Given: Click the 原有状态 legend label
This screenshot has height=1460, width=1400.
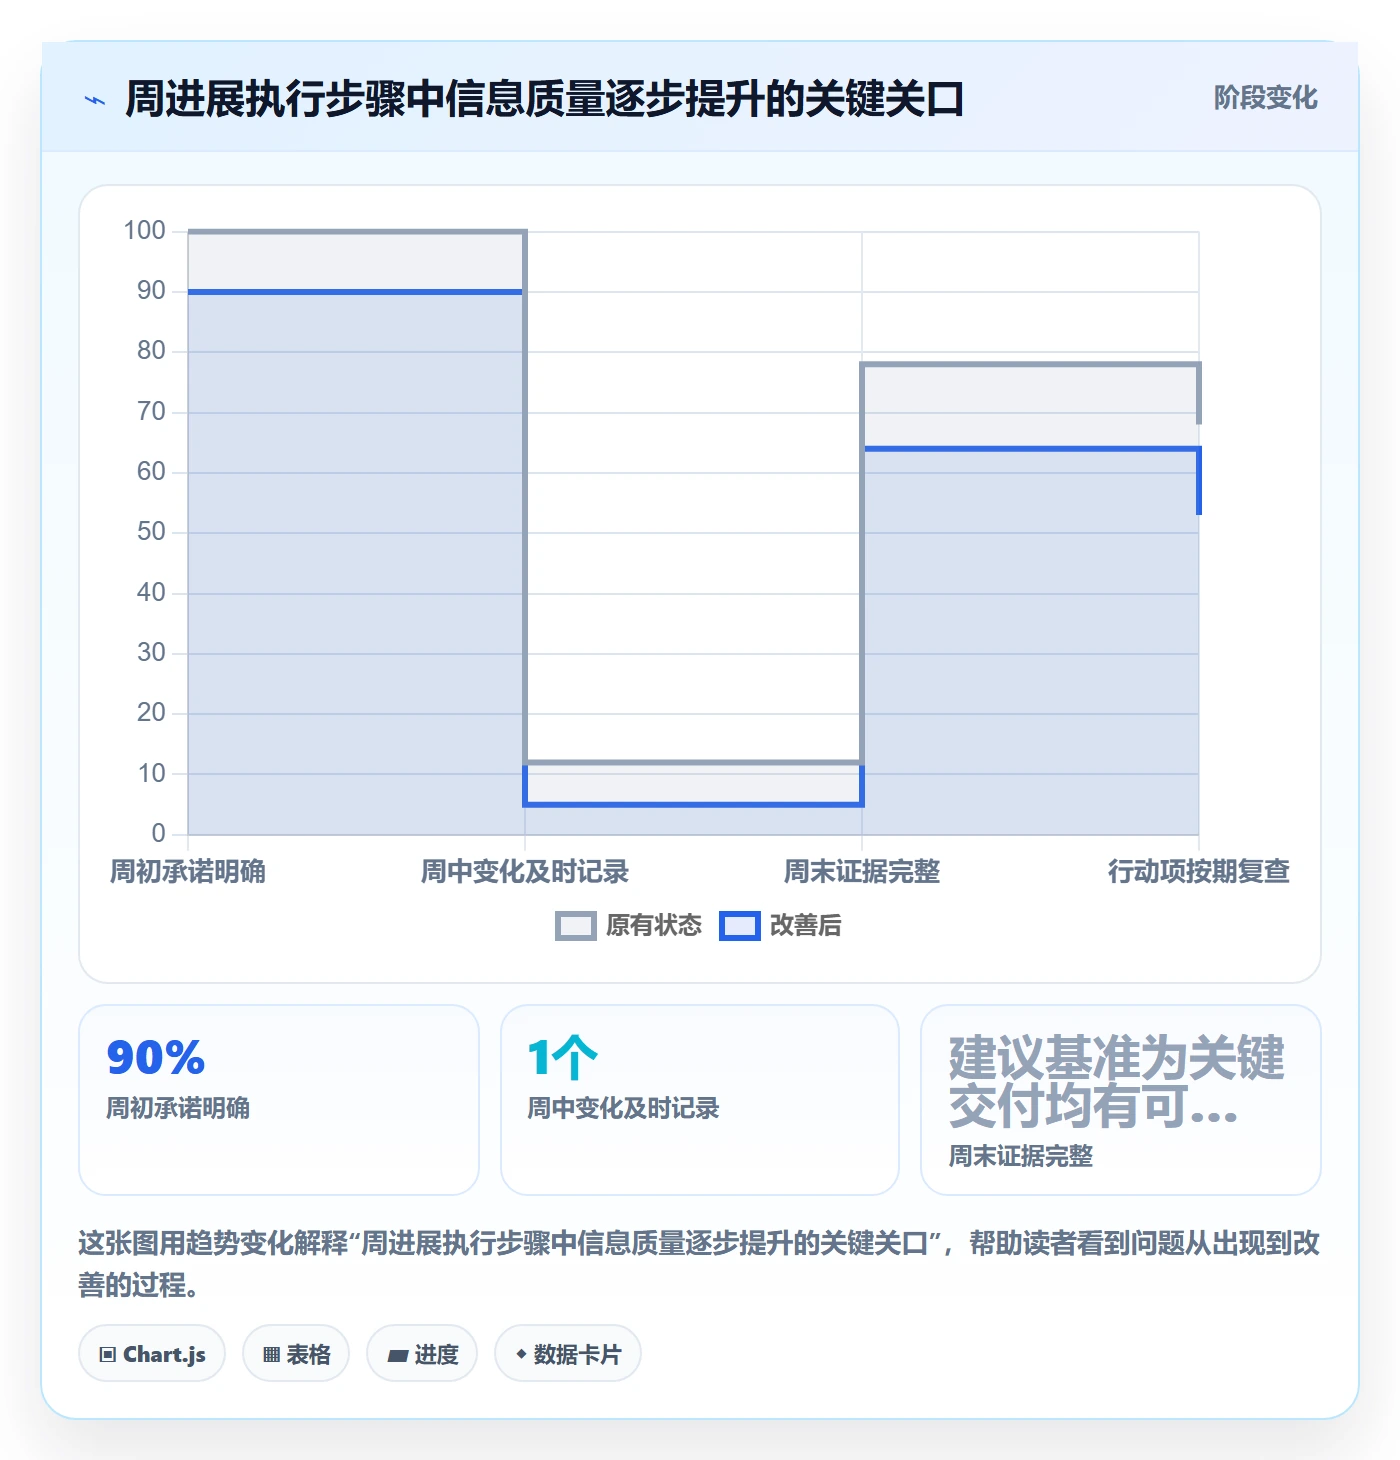Looking at the screenshot, I should coord(654,926).
